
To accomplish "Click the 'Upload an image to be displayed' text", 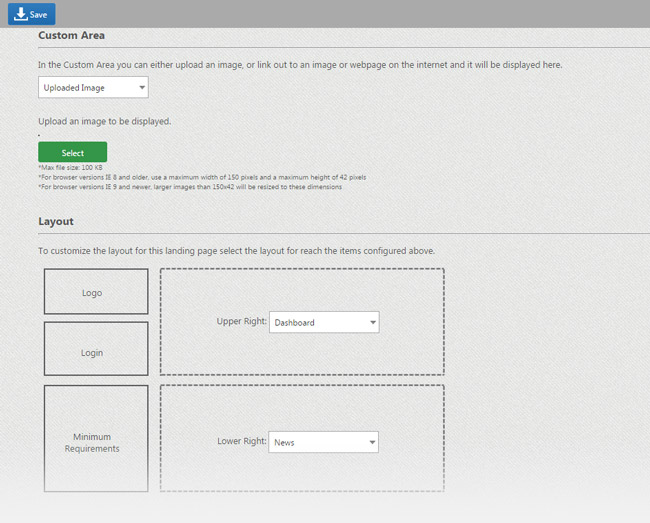I will (x=104, y=121).
